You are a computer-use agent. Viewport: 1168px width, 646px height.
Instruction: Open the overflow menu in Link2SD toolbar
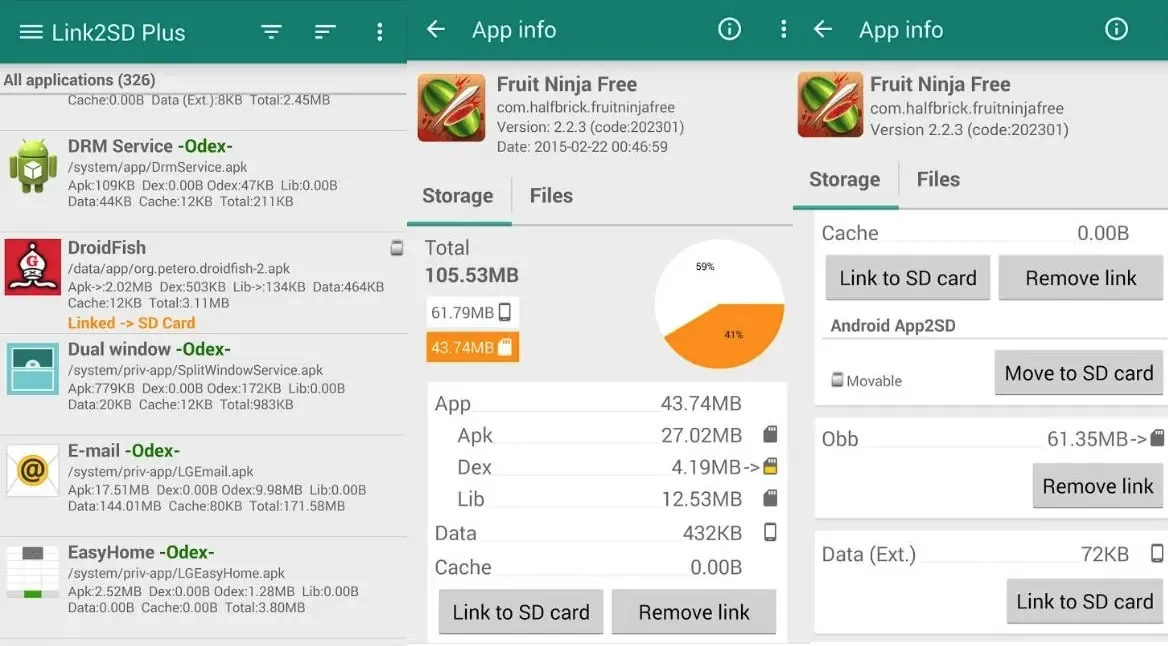pyautogui.click(x=379, y=32)
